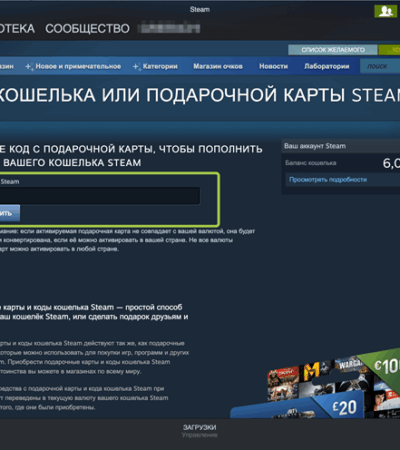Open Просмотреть подробности link
Viewport: 400px width, 450px height.
click(x=328, y=180)
